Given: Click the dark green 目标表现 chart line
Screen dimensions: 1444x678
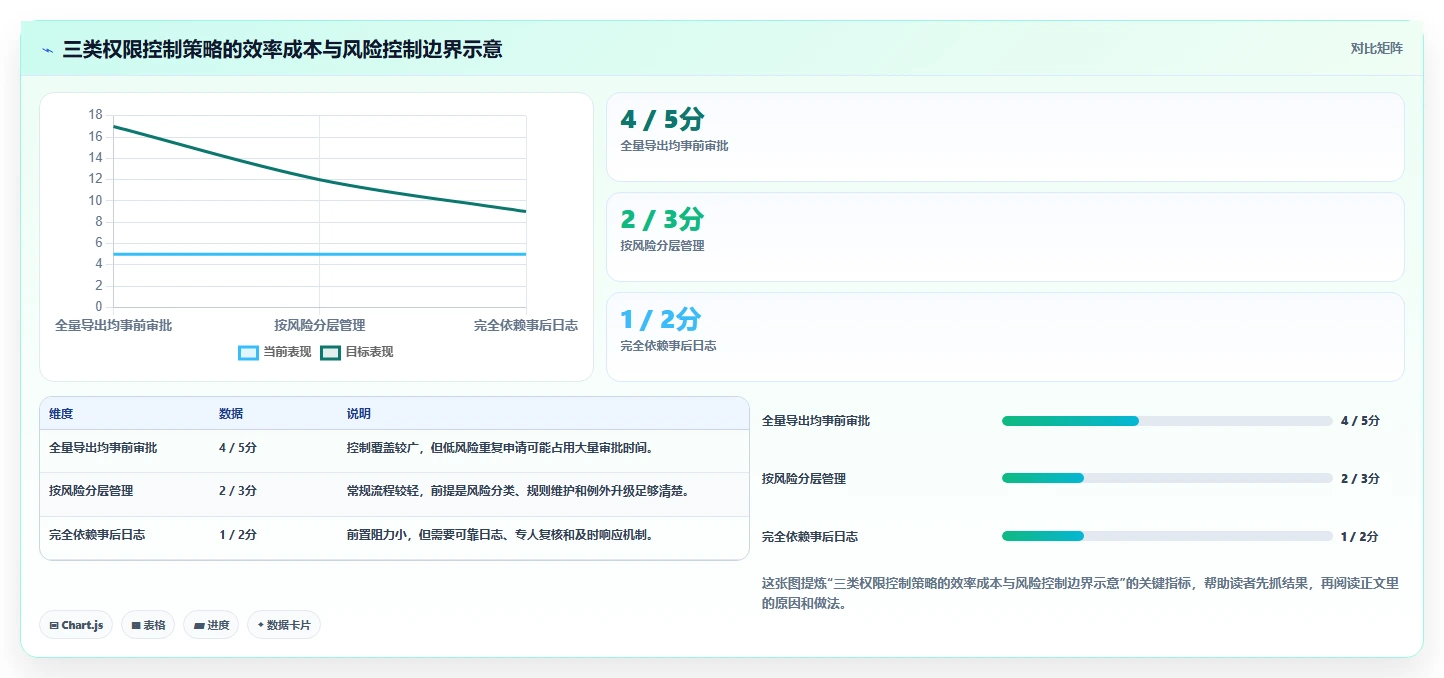Looking at the screenshot, I should coord(320,180).
